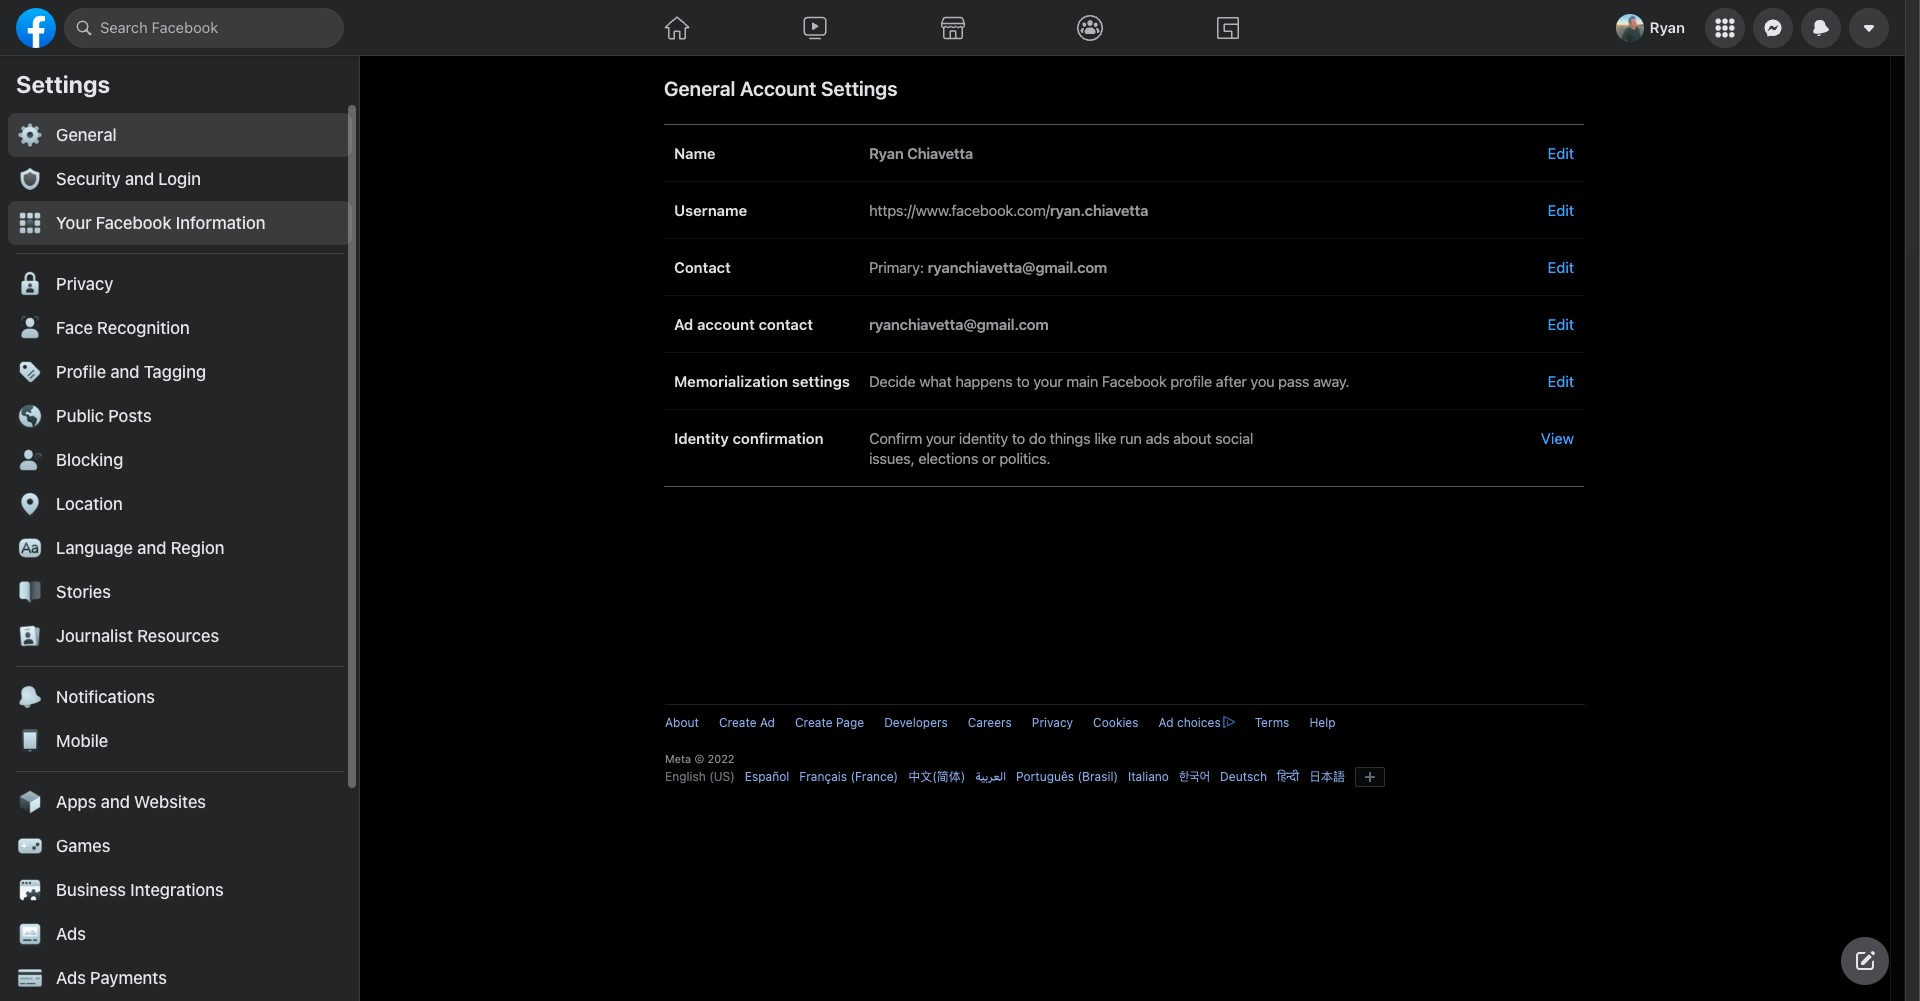The image size is (1920, 1001).
Task: Click Ryan's profile avatar
Action: (x=1630, y=28)
